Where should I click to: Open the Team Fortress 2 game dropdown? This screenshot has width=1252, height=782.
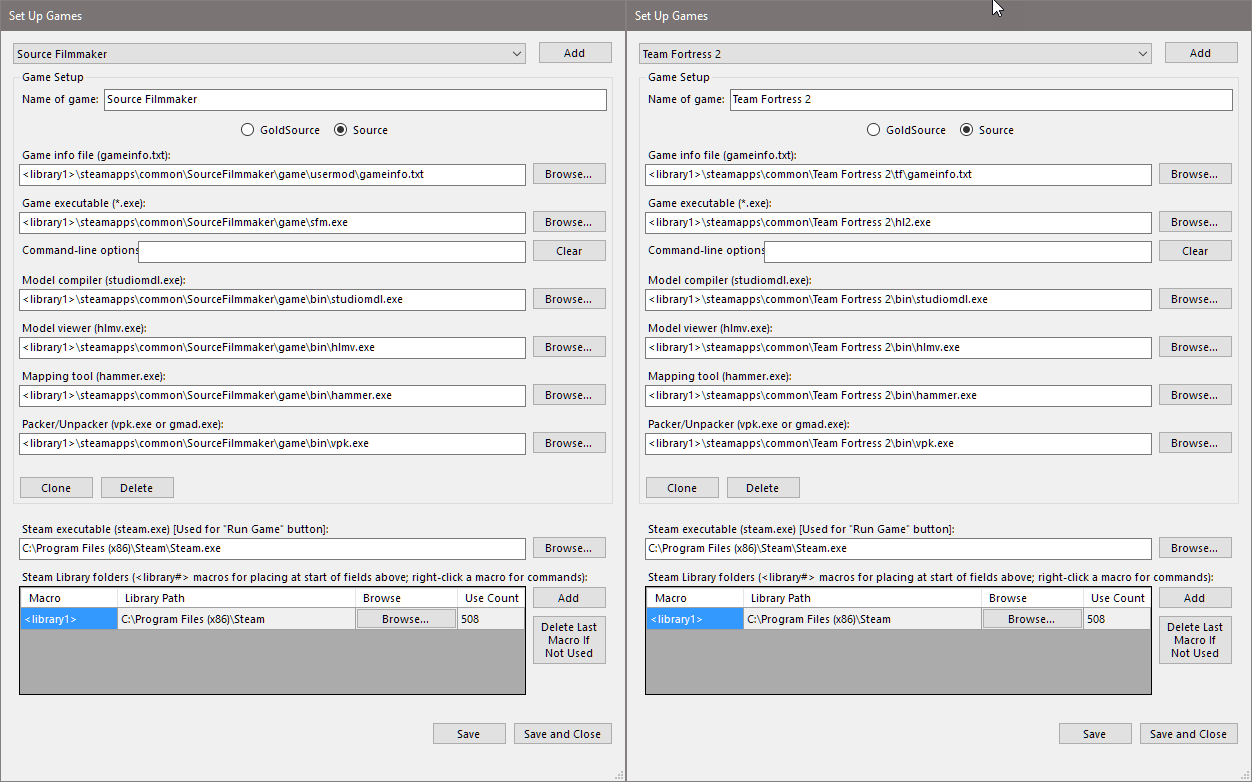point(895,54)
